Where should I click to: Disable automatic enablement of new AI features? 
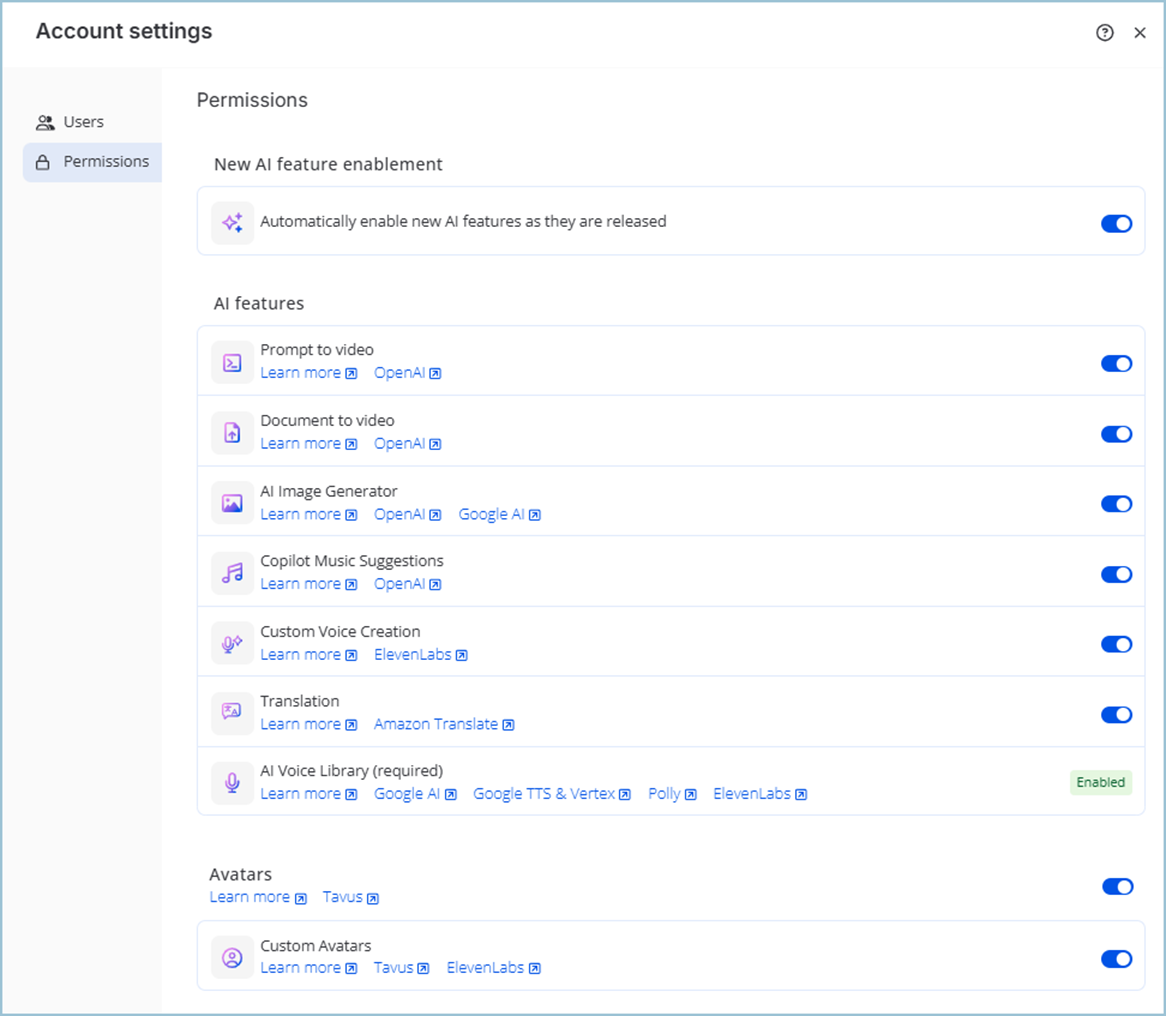tap(1116, 224)
